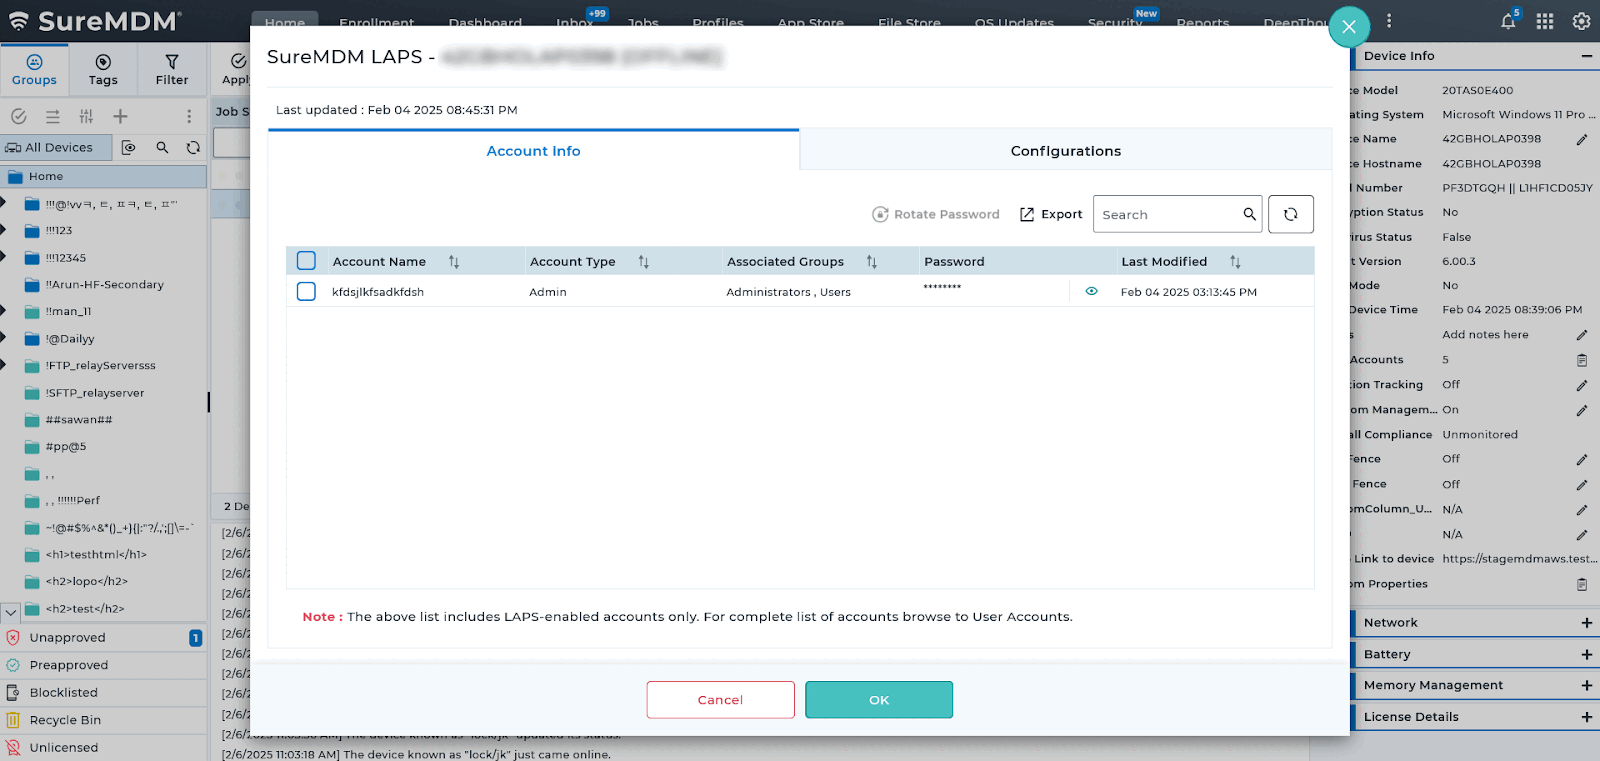
Task: Click the add group plus icon
Action: pyautogui.click(x=120, y=117)
